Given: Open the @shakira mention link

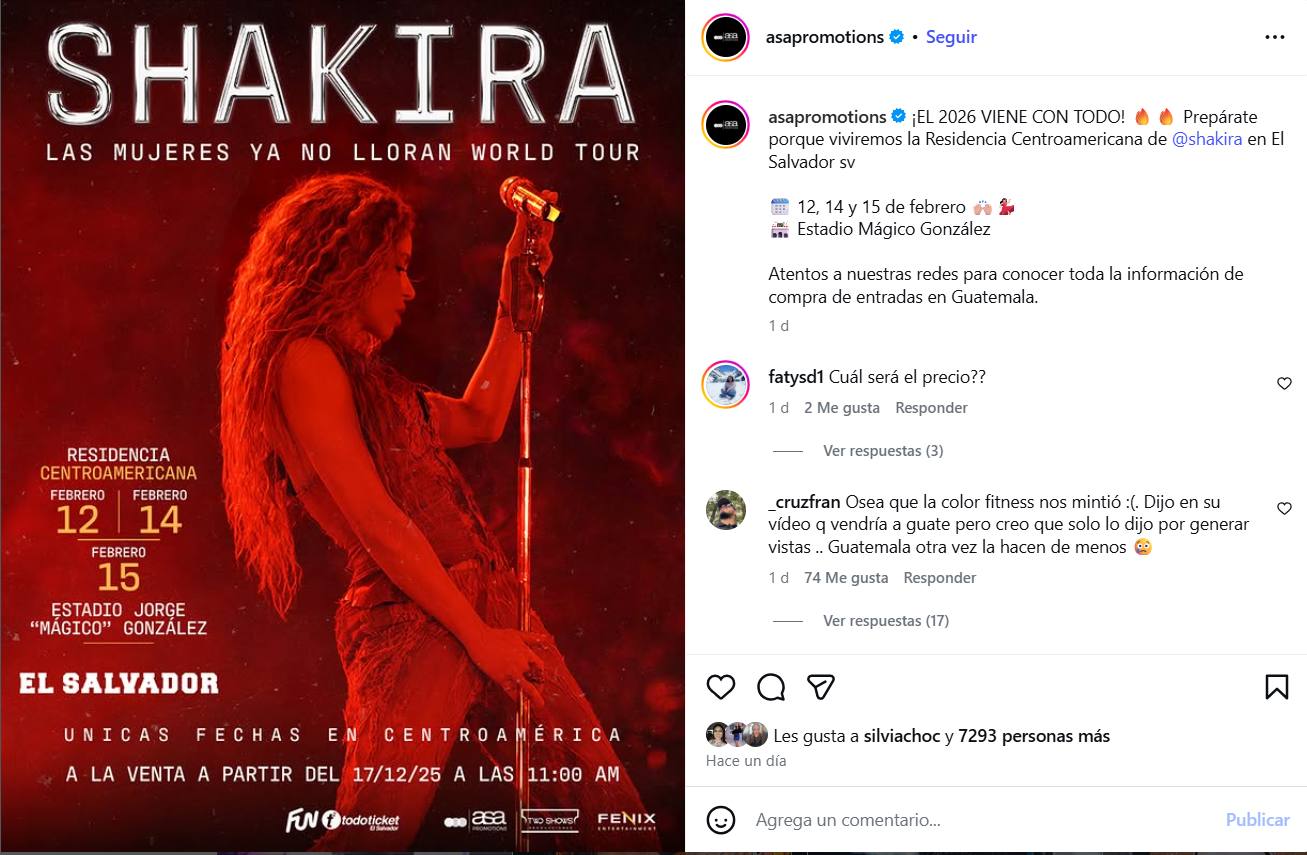Looking at the screenshot, I should [x=1207, y=139].
